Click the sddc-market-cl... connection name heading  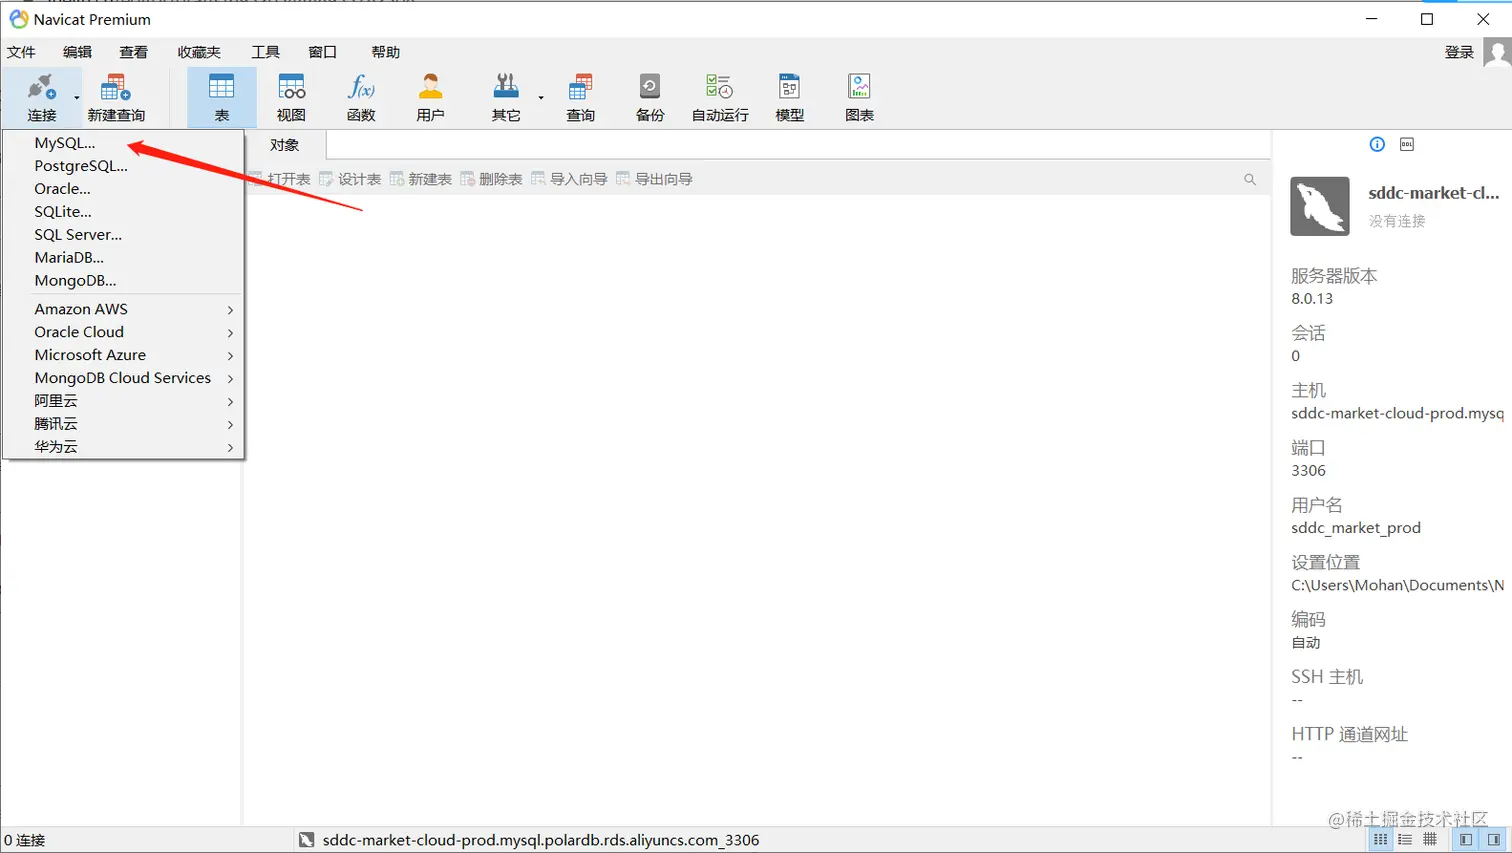click(x=1434, y=193)
